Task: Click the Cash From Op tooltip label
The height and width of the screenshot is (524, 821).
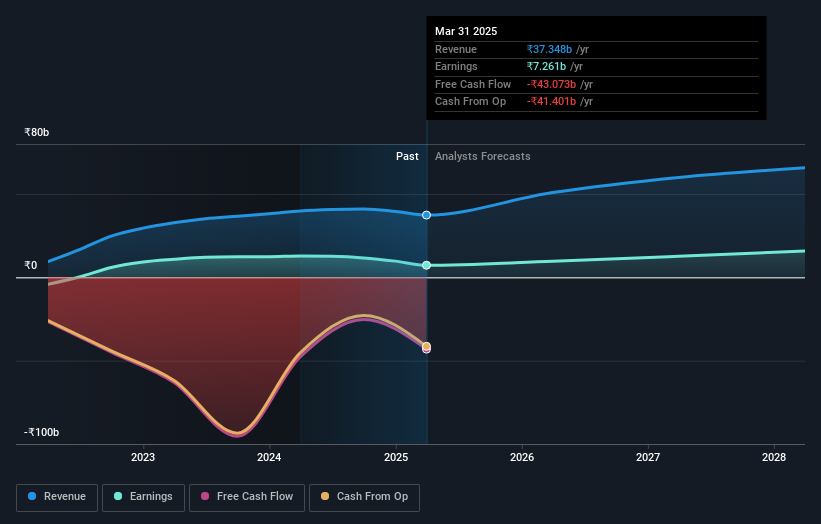Action: click(470, 102)
